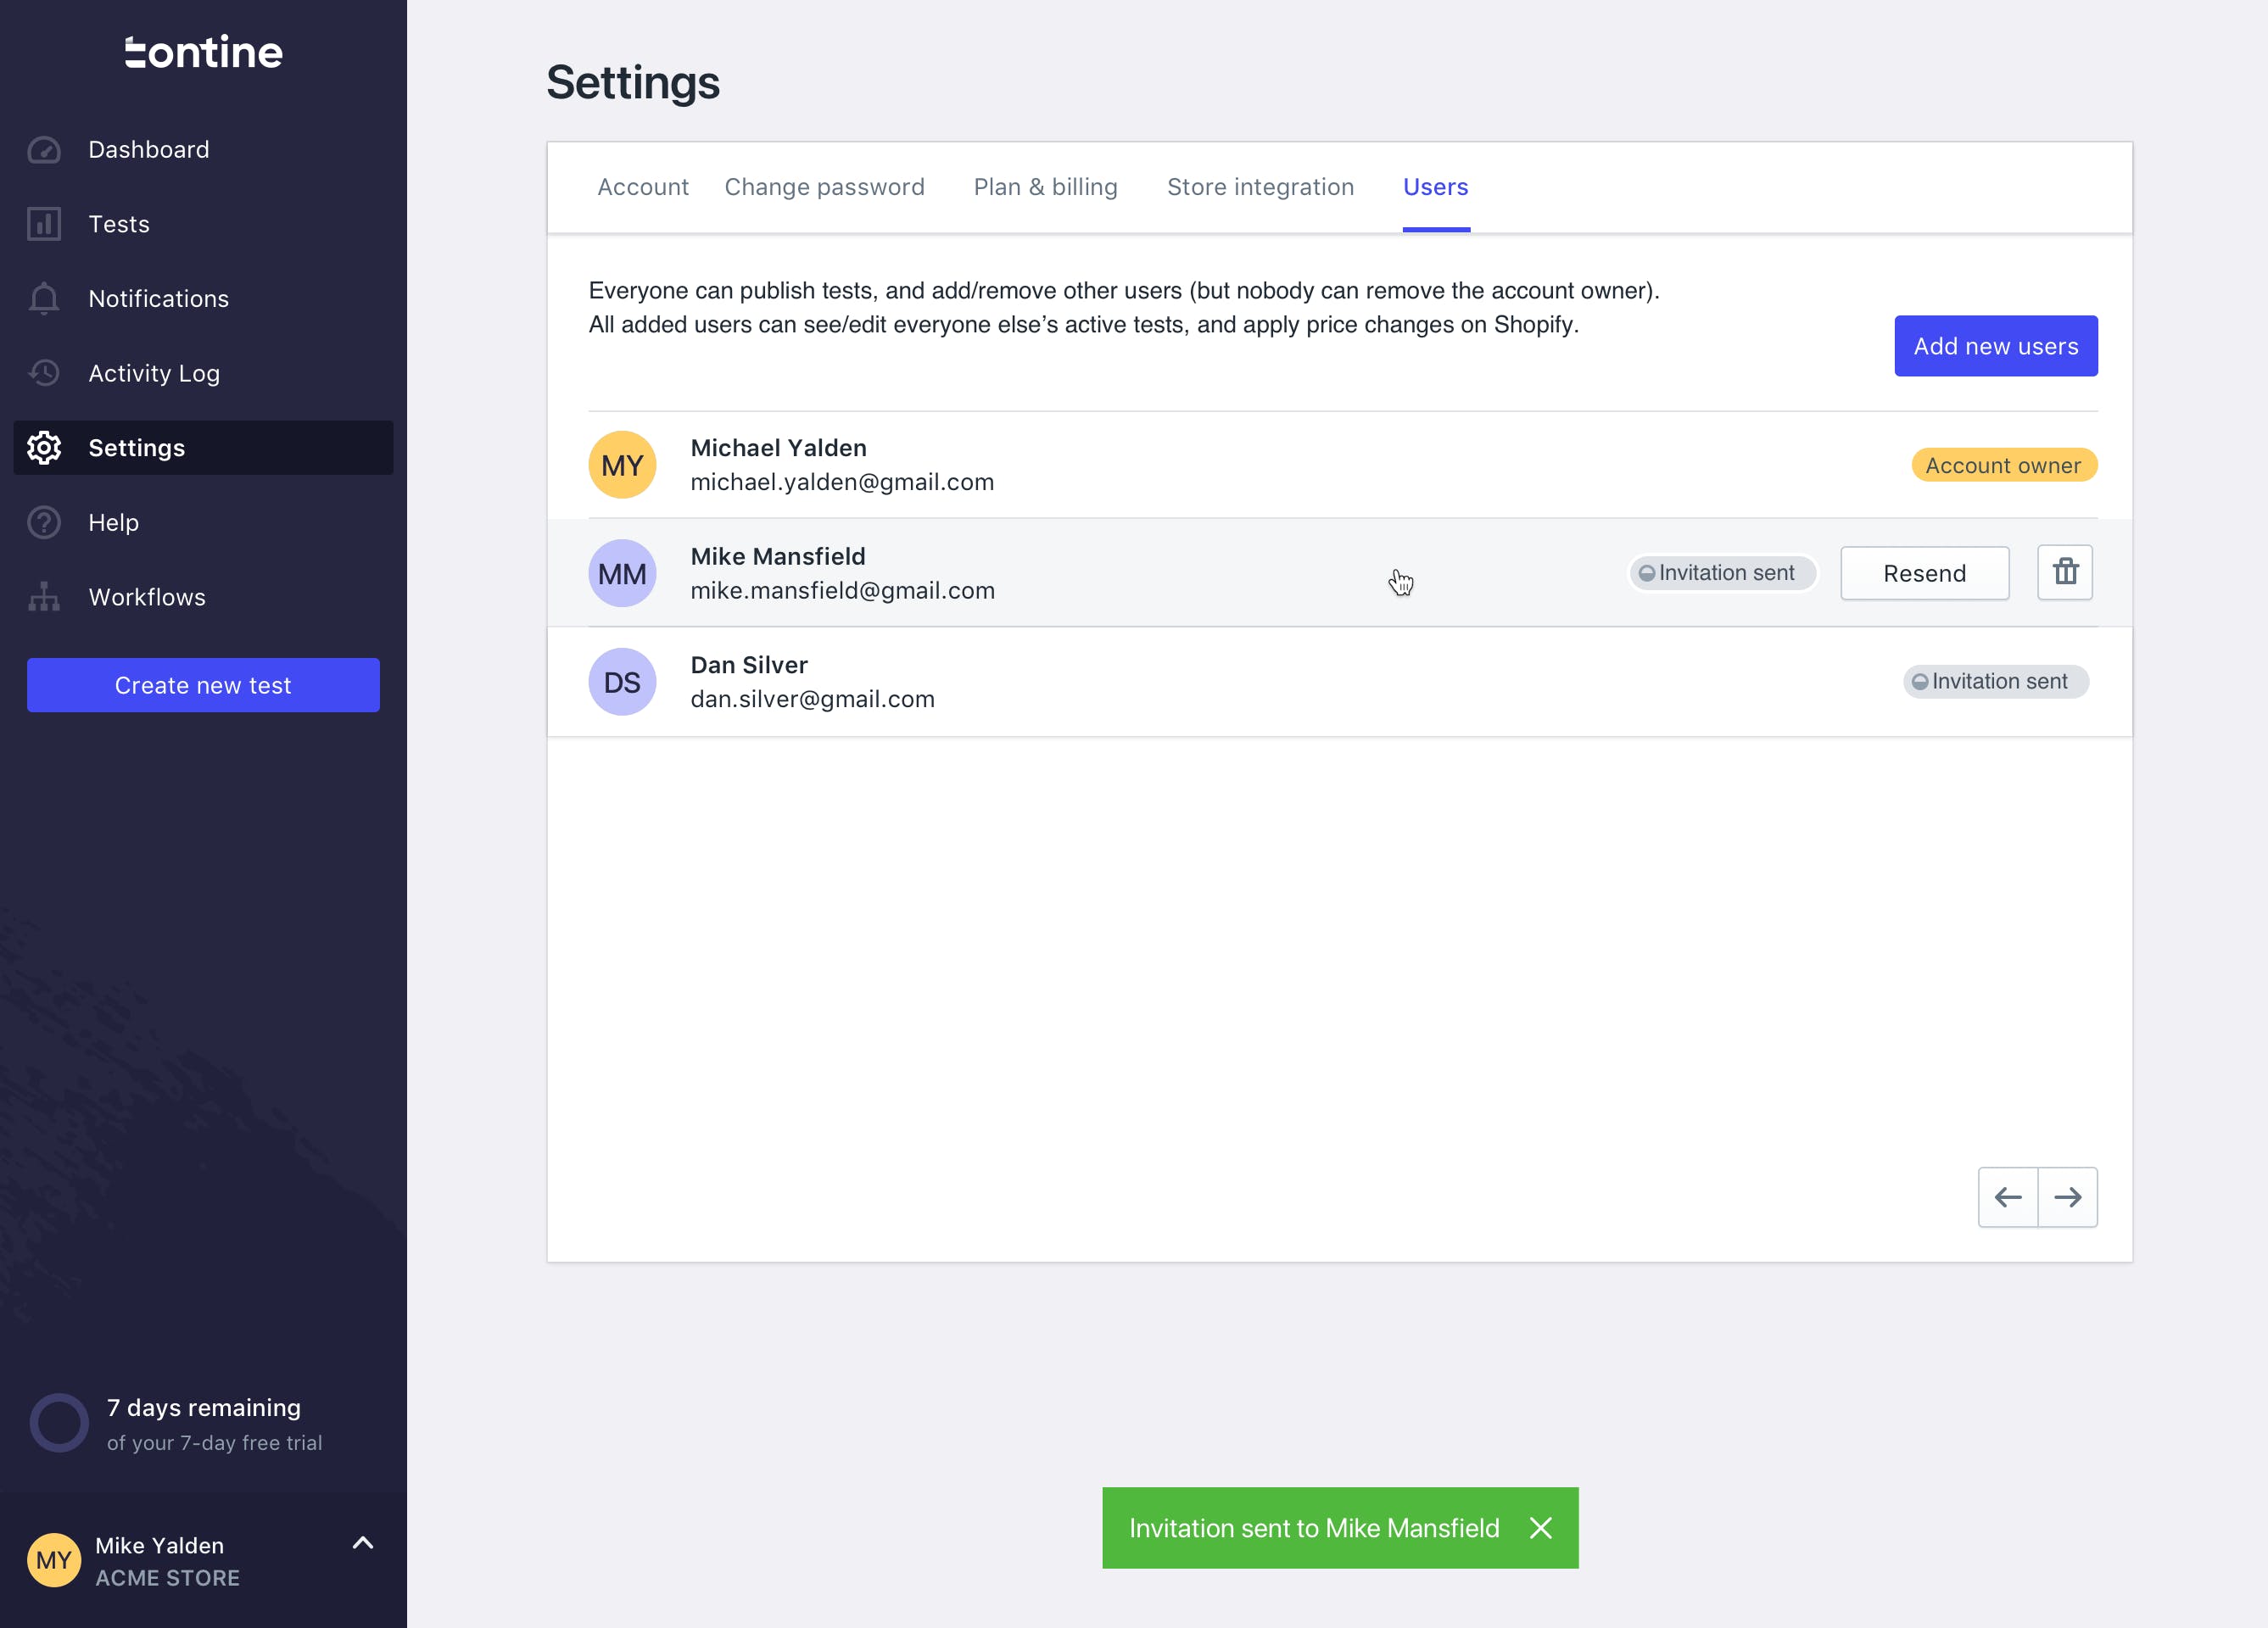2268x1628 pixels.
Task: Click Create new test button
Action: pos(203,685)
